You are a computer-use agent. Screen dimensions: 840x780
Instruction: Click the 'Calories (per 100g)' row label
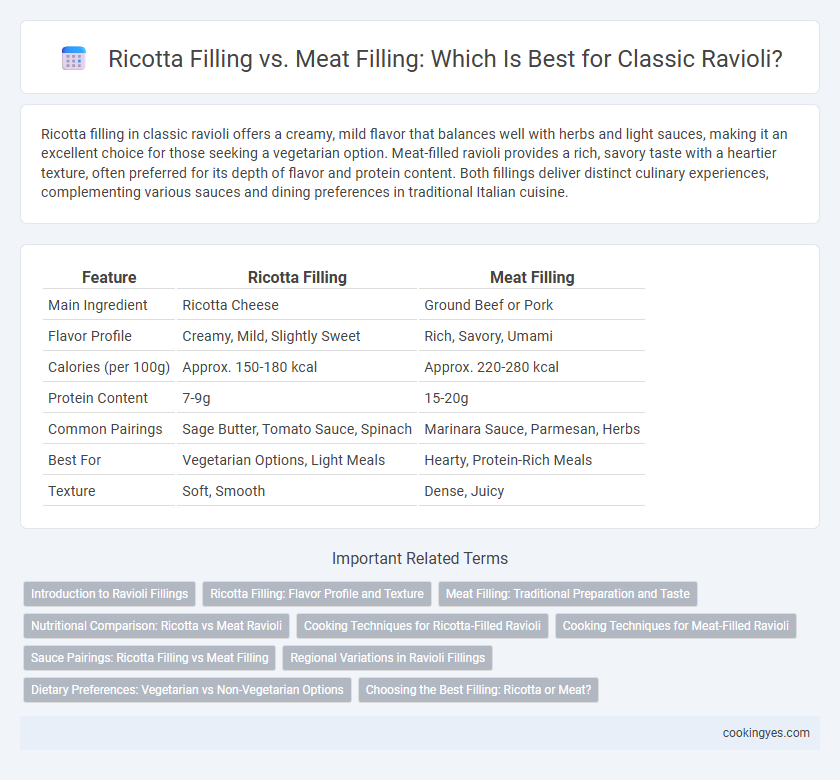(x=109, y=367)
